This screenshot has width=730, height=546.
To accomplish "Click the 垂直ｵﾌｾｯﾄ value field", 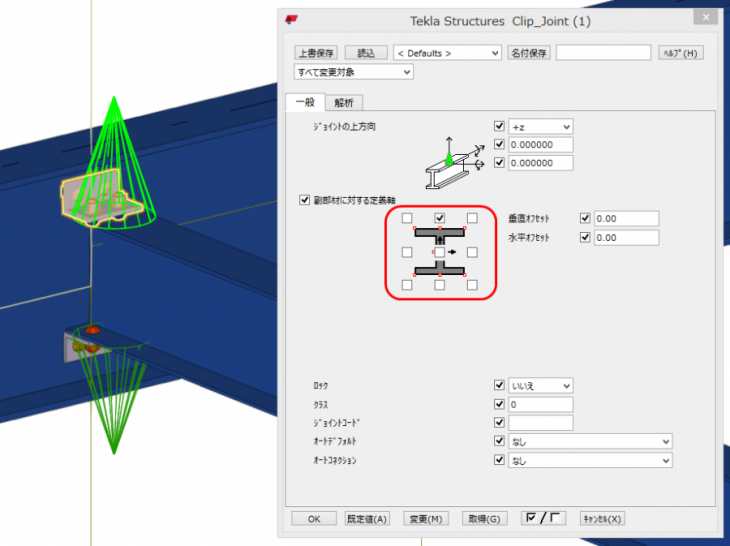I will 627,219.
